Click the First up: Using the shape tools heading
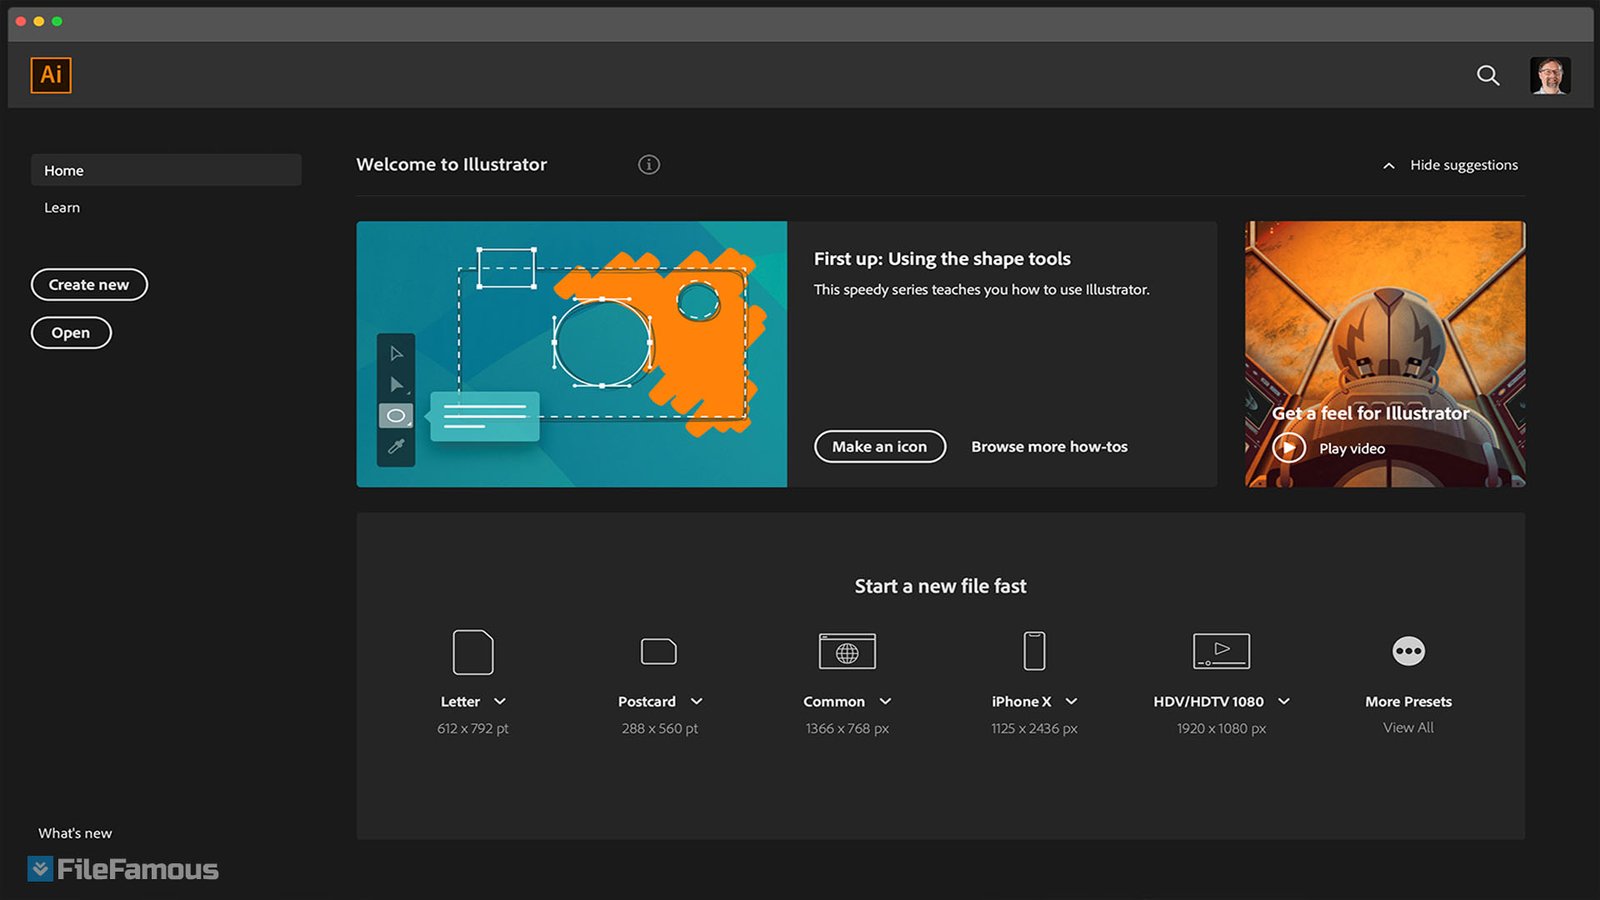Image resolution: width=1600 pixels, height=900 pixels. click(942, 258)
